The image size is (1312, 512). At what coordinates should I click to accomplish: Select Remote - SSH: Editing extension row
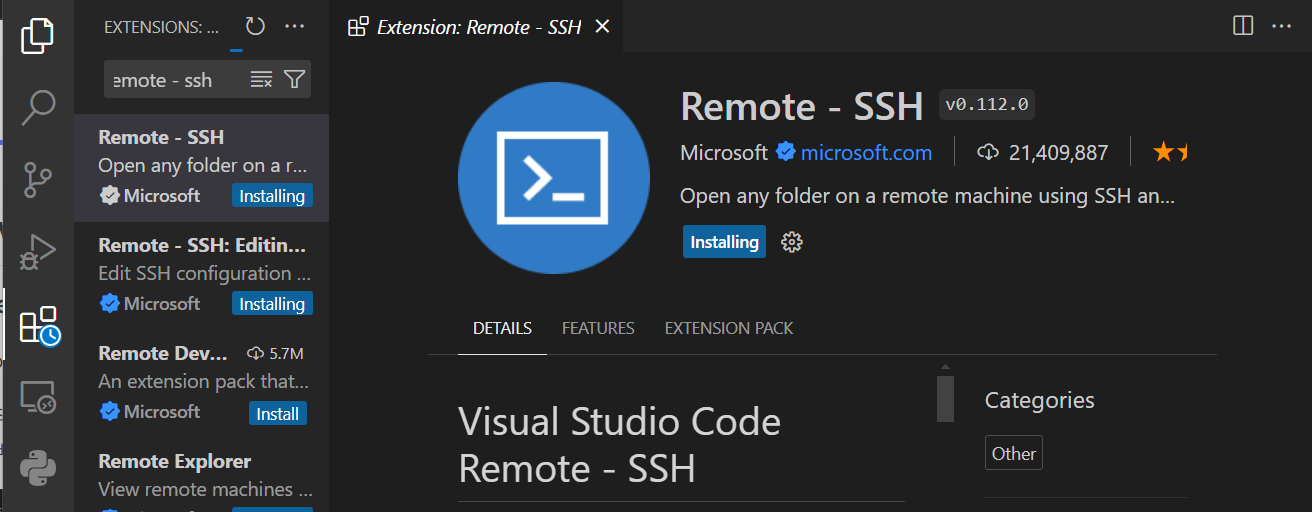coord(201,275)
